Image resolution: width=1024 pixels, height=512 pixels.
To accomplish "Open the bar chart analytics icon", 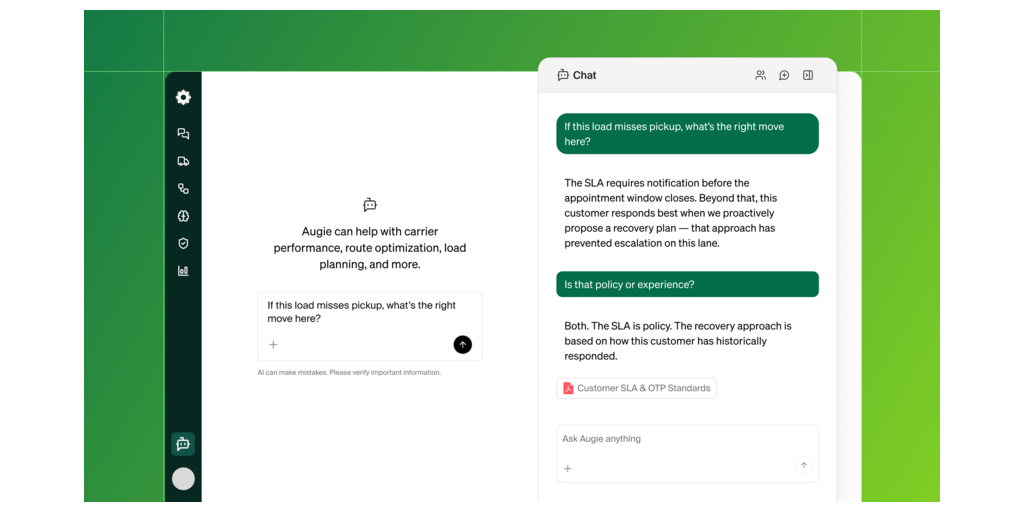I will tap(183, 270).
